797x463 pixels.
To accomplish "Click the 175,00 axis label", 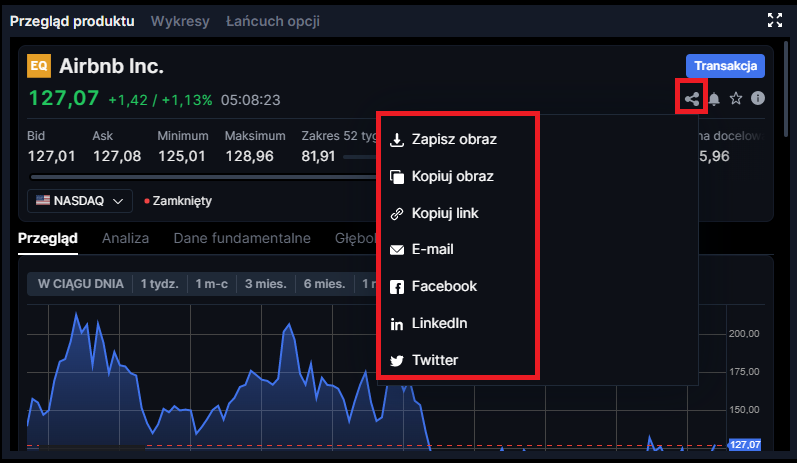I will [744, 372].
